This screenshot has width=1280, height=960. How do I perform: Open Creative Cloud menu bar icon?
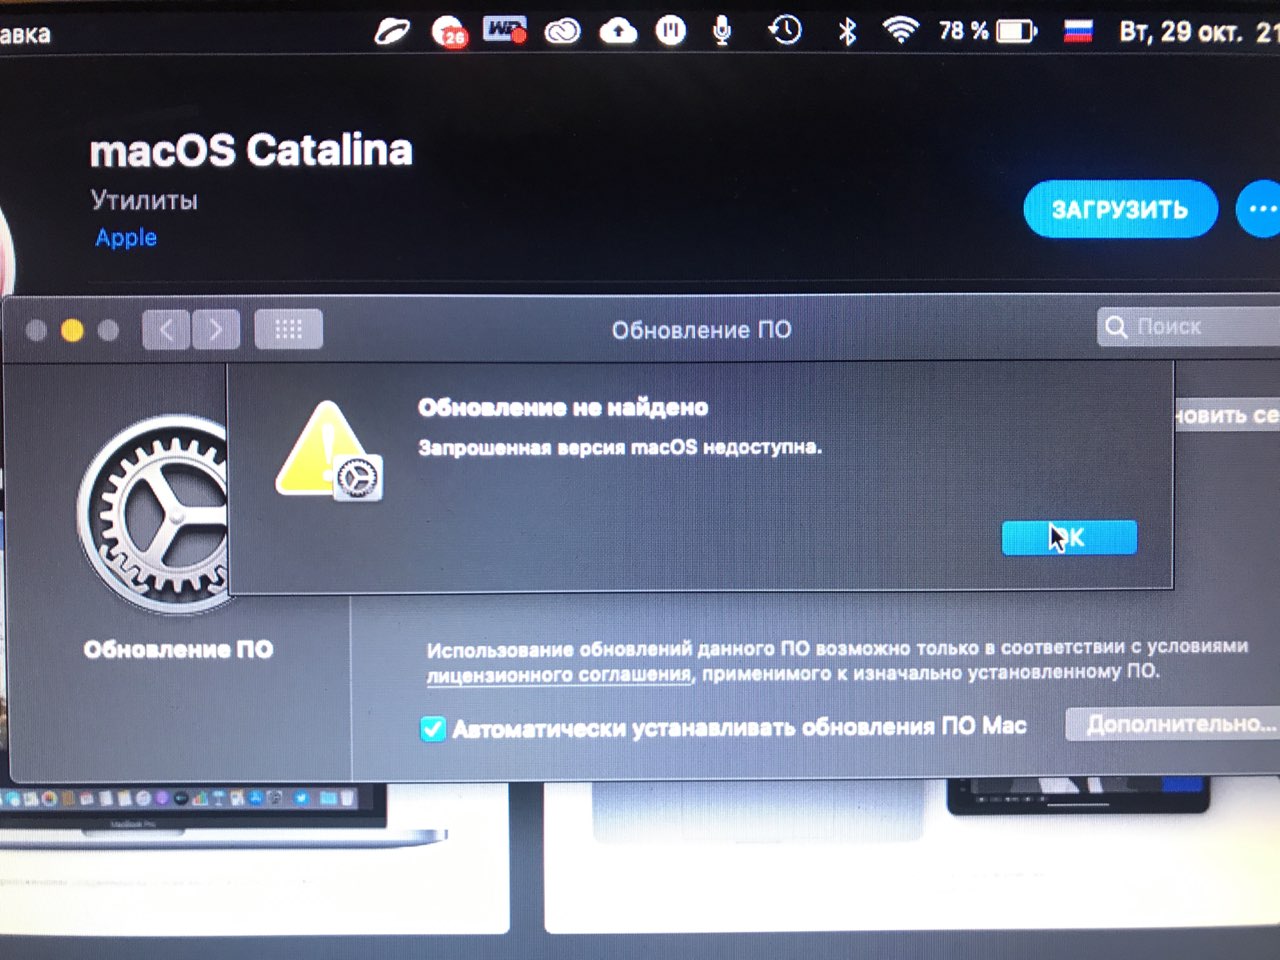point(563,31)
